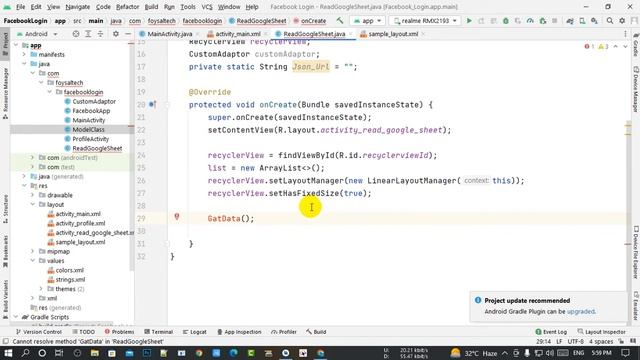The height and width of the screenshot is (360, 640).
Task: Expand the themes (2) folder
Action: pyautogui.click(x=41, y=289)
